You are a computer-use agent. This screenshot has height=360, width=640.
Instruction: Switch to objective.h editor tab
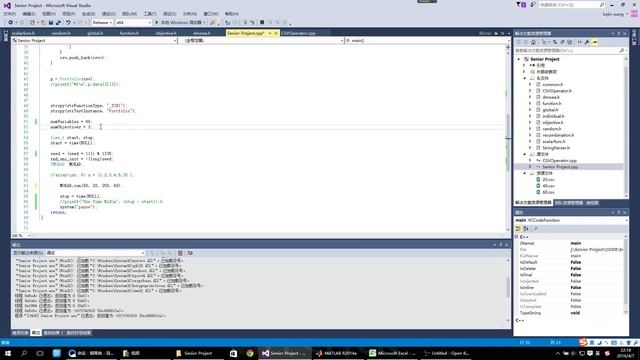166,33
